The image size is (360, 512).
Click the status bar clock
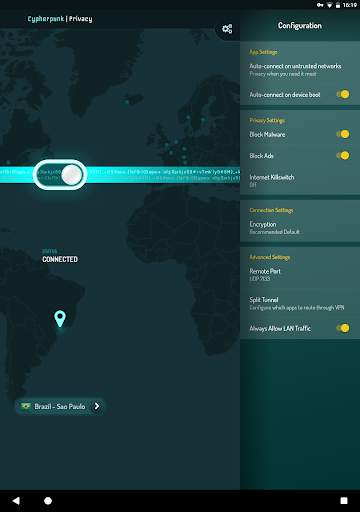point(350,5)
